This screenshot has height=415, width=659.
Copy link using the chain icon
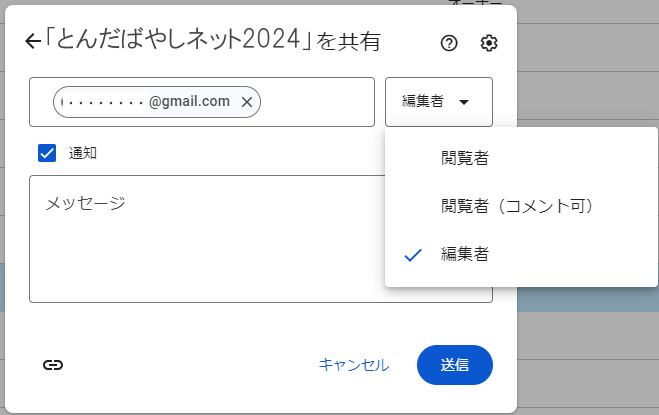(x=54, y=365)
